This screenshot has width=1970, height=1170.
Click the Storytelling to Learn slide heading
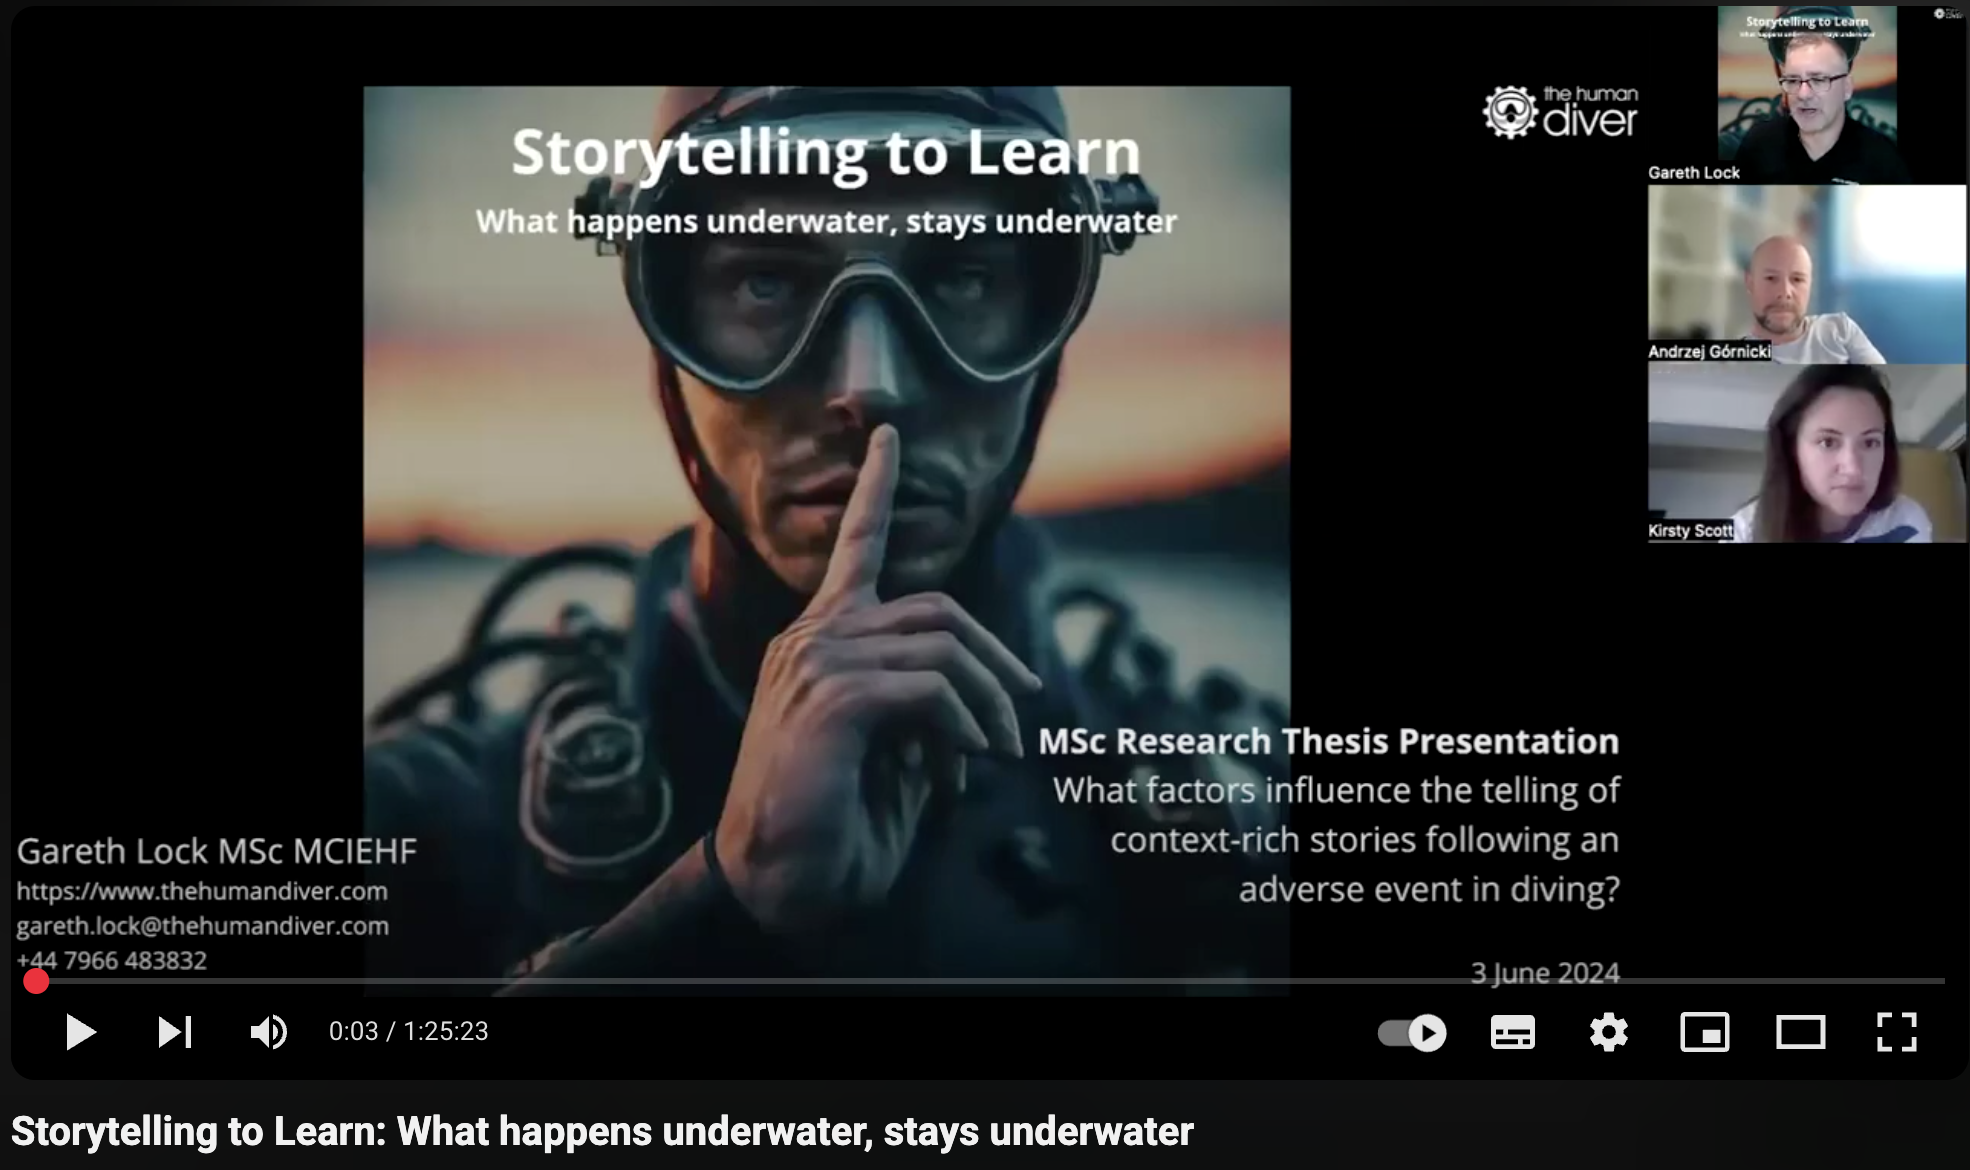point(826,152)
